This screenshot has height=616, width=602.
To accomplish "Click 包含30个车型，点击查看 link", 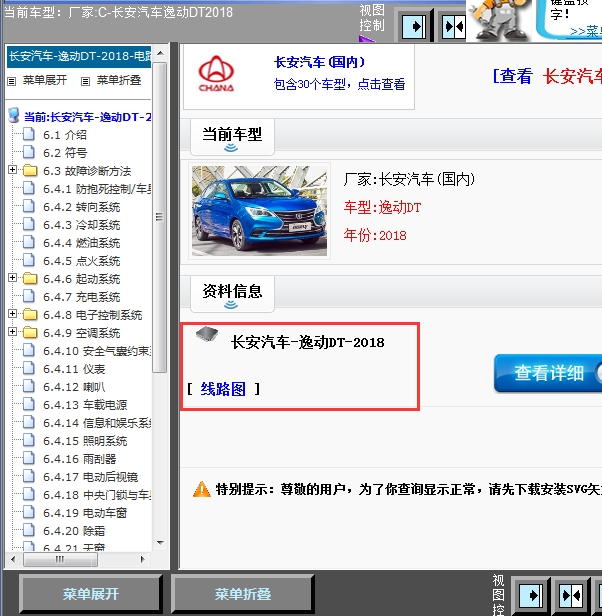I will (x=339, y=84).
